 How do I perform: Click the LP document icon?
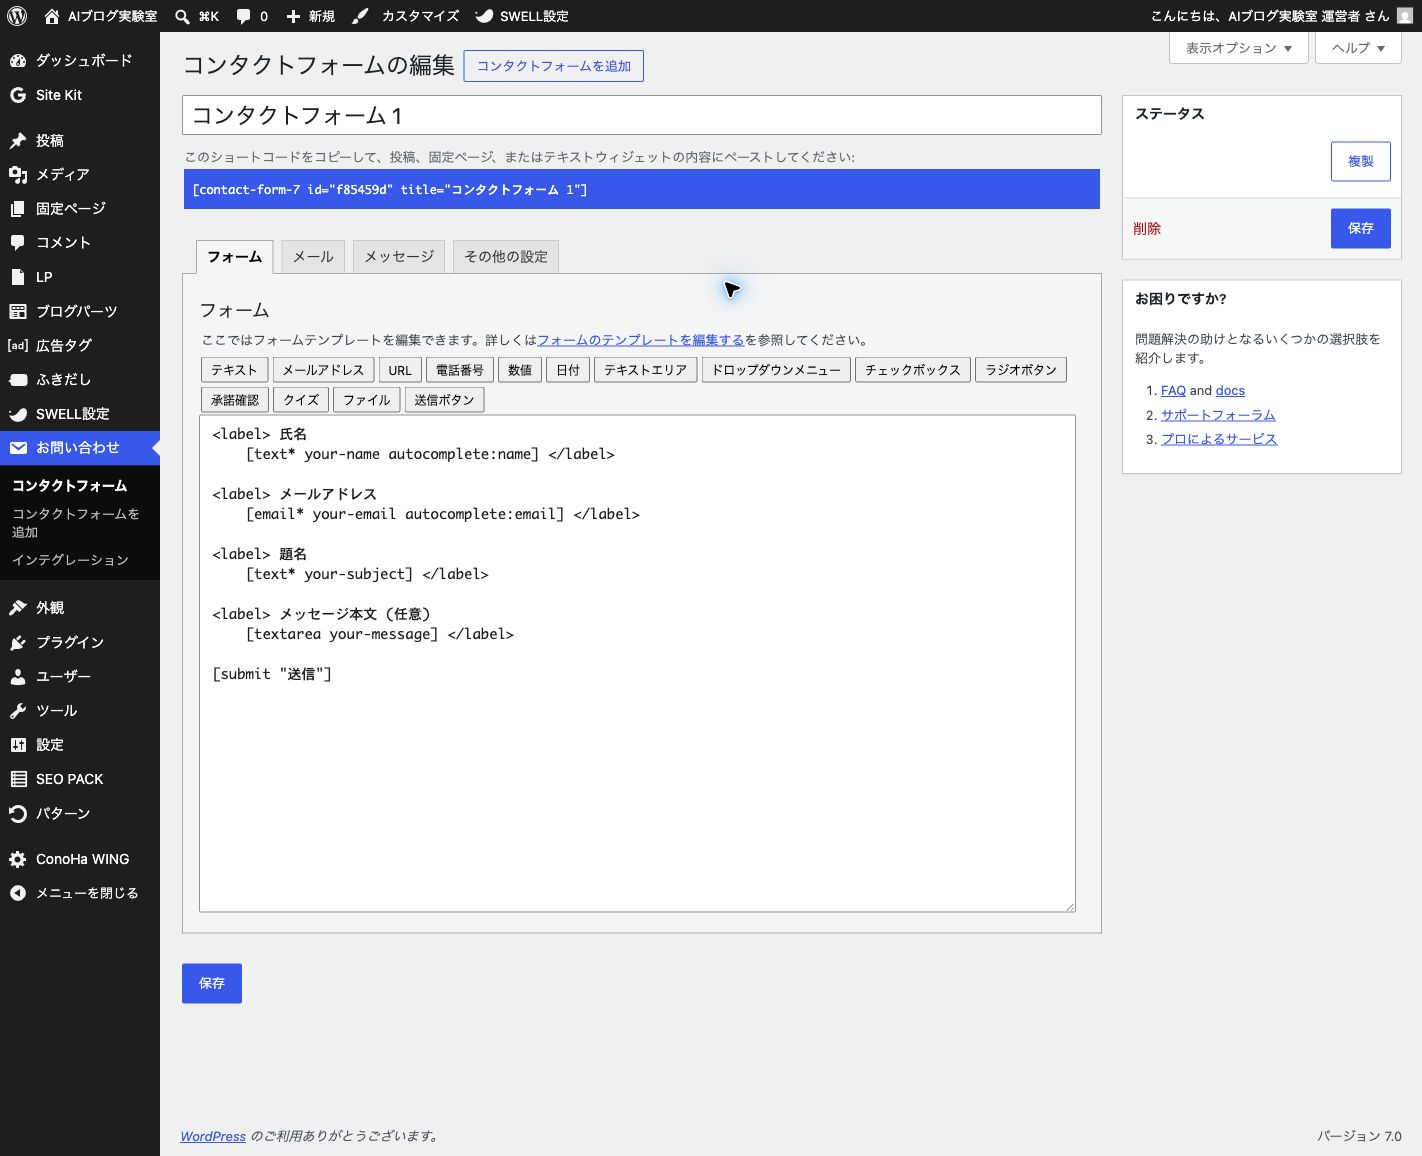(x=18, y=277)
